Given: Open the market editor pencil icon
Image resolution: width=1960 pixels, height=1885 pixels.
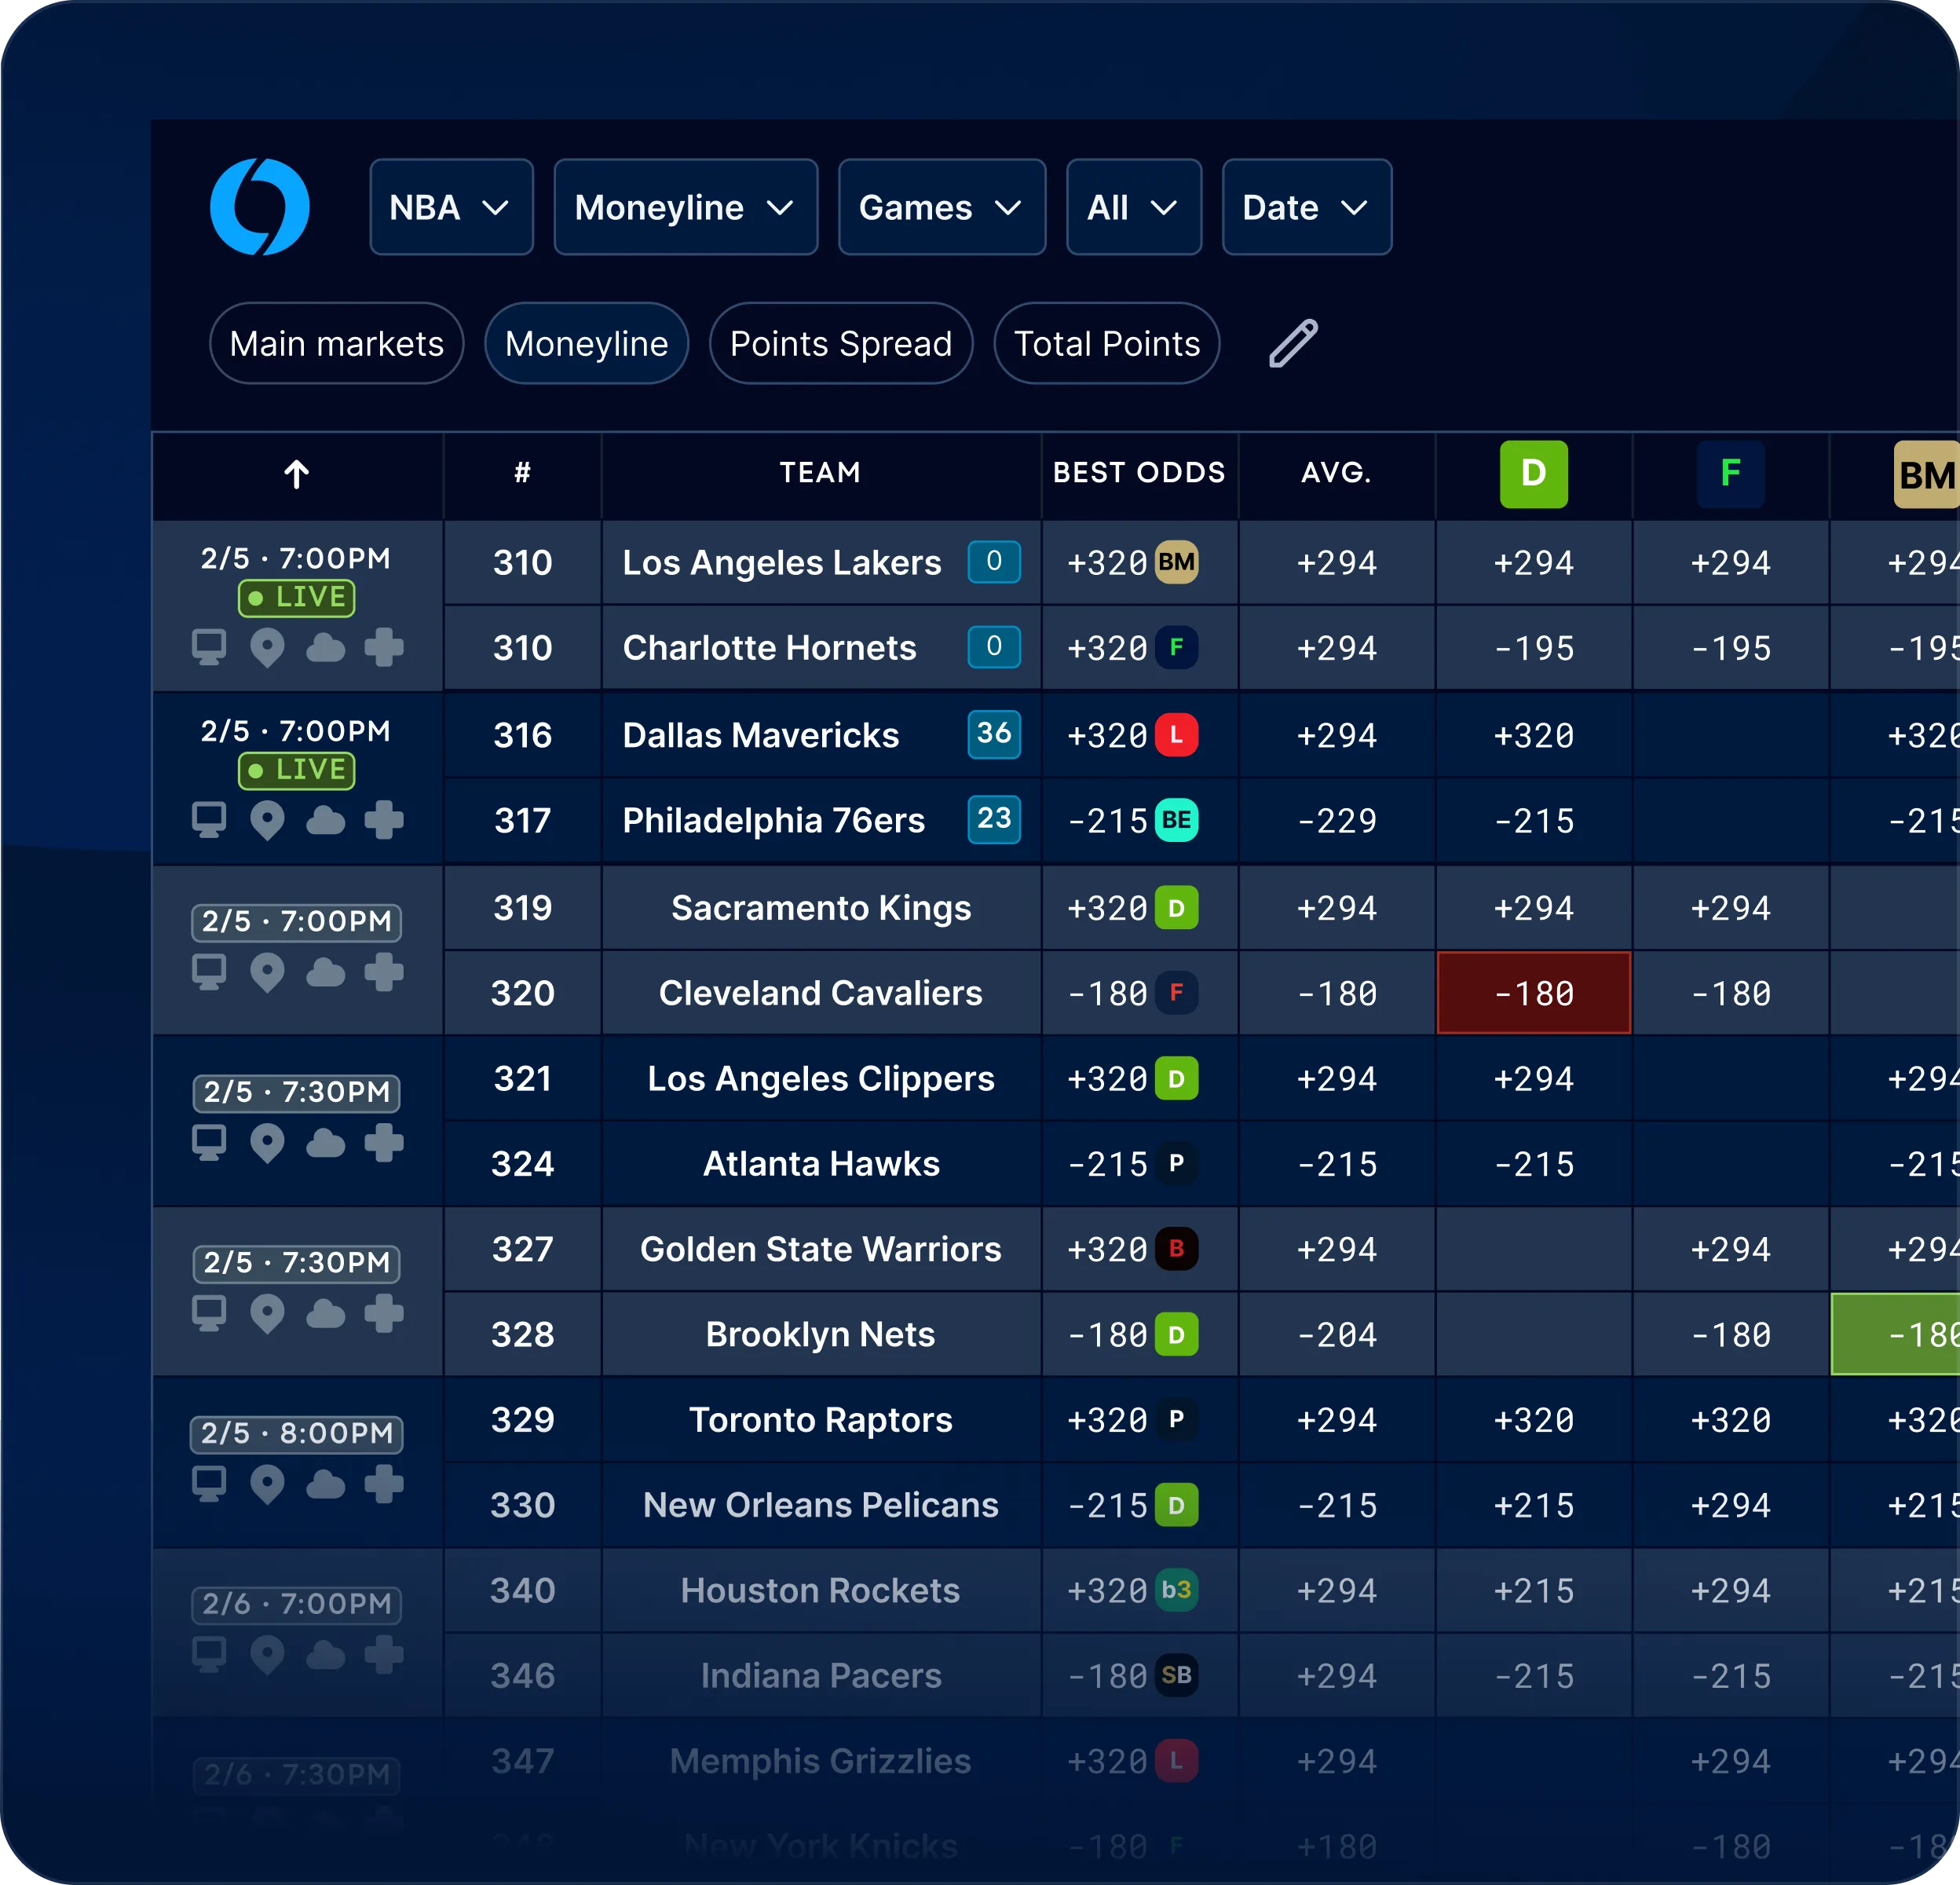Looking at the screenshot, I should 1291,343.
